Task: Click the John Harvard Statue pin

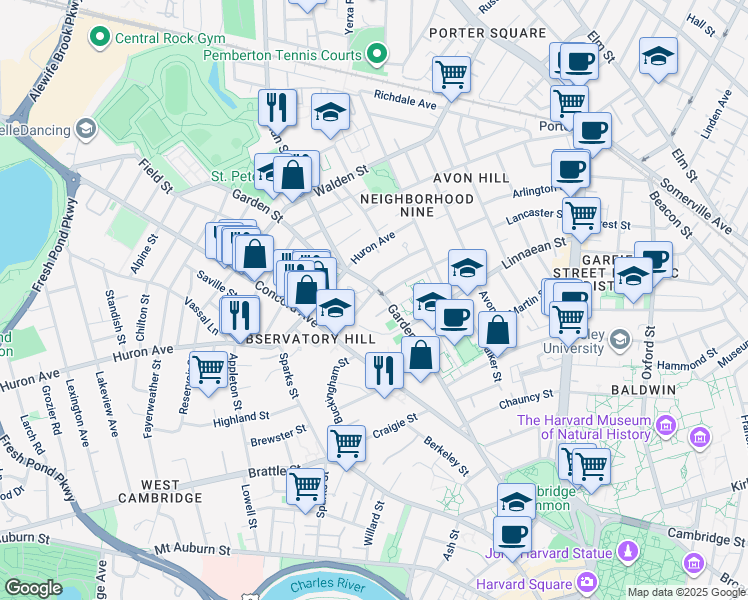Action: pos(628,551)
